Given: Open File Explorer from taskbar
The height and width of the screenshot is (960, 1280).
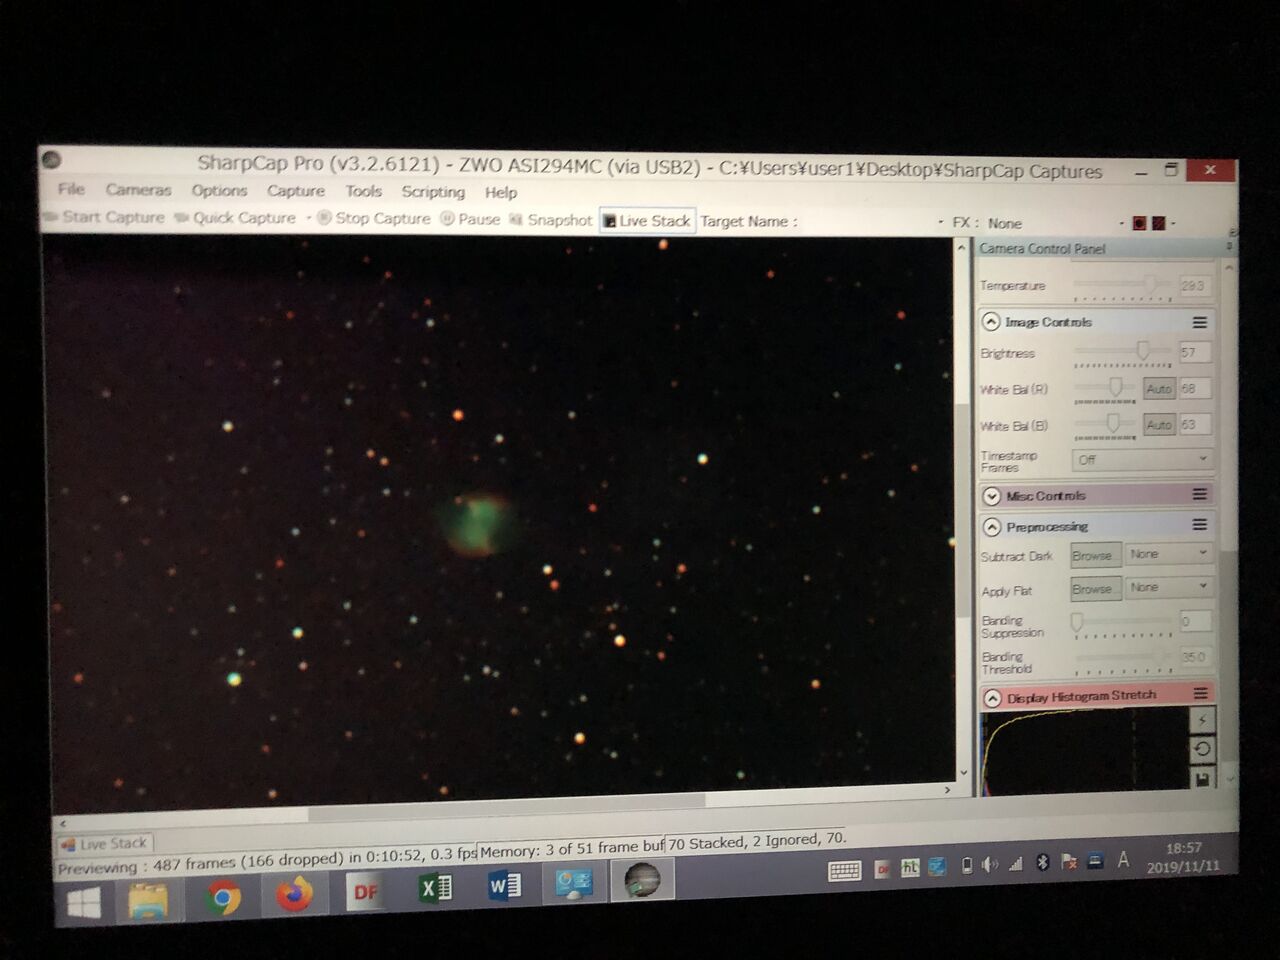Looking at the screenshot, I should 150,900.
